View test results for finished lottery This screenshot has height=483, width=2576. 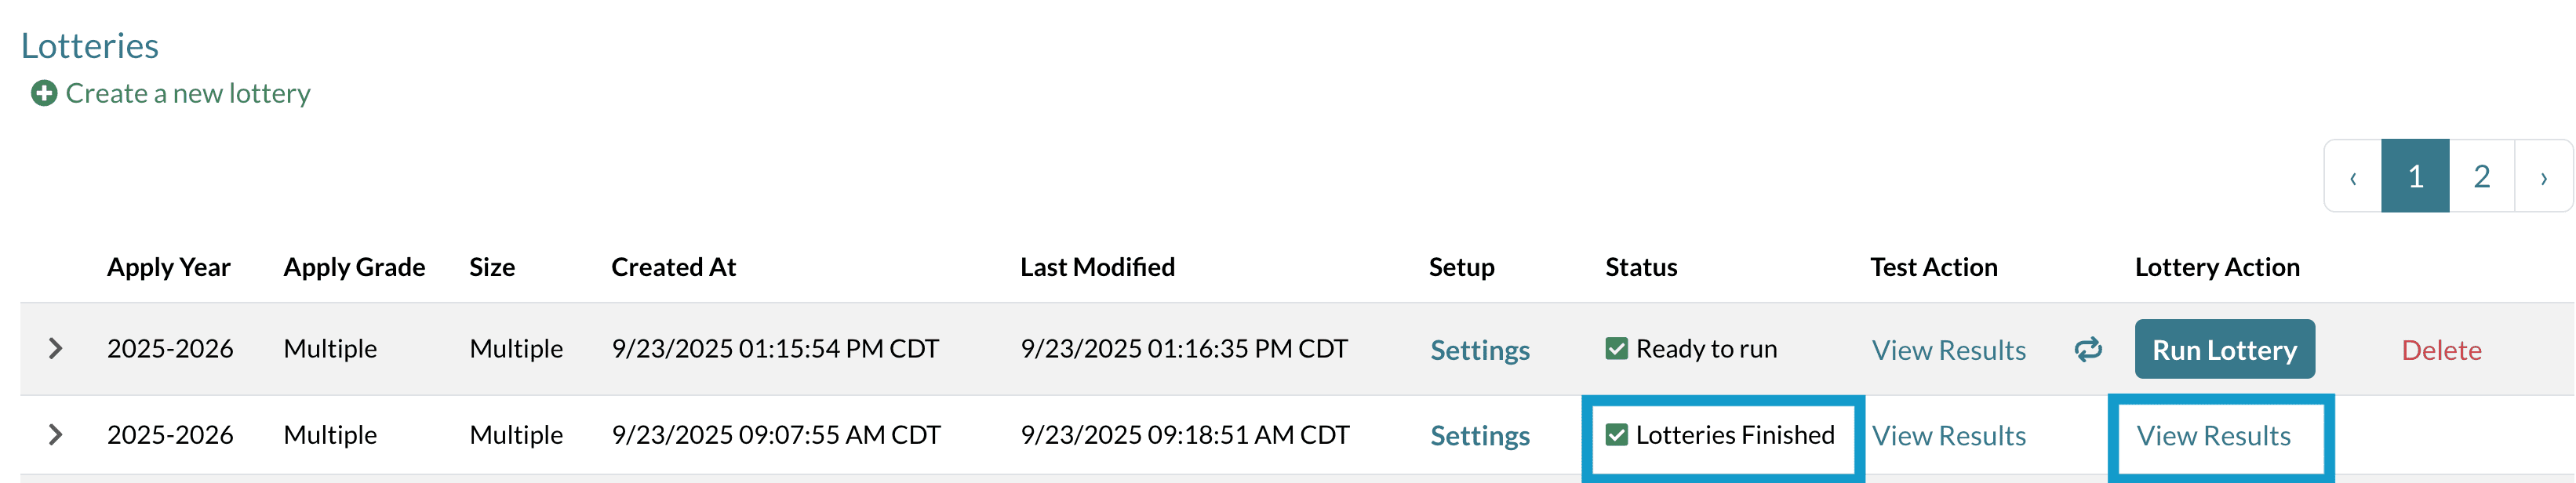click(1948, 437)
